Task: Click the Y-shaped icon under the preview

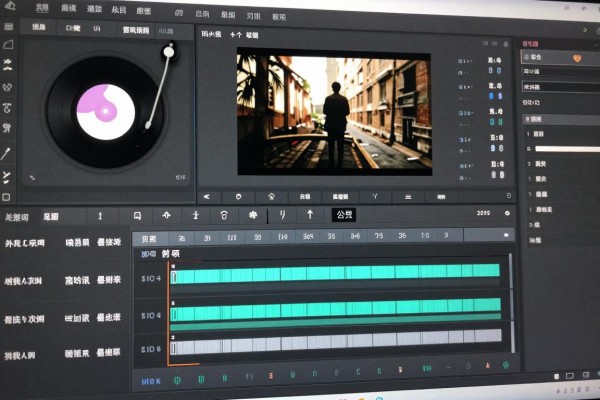Action: (375, 196)
